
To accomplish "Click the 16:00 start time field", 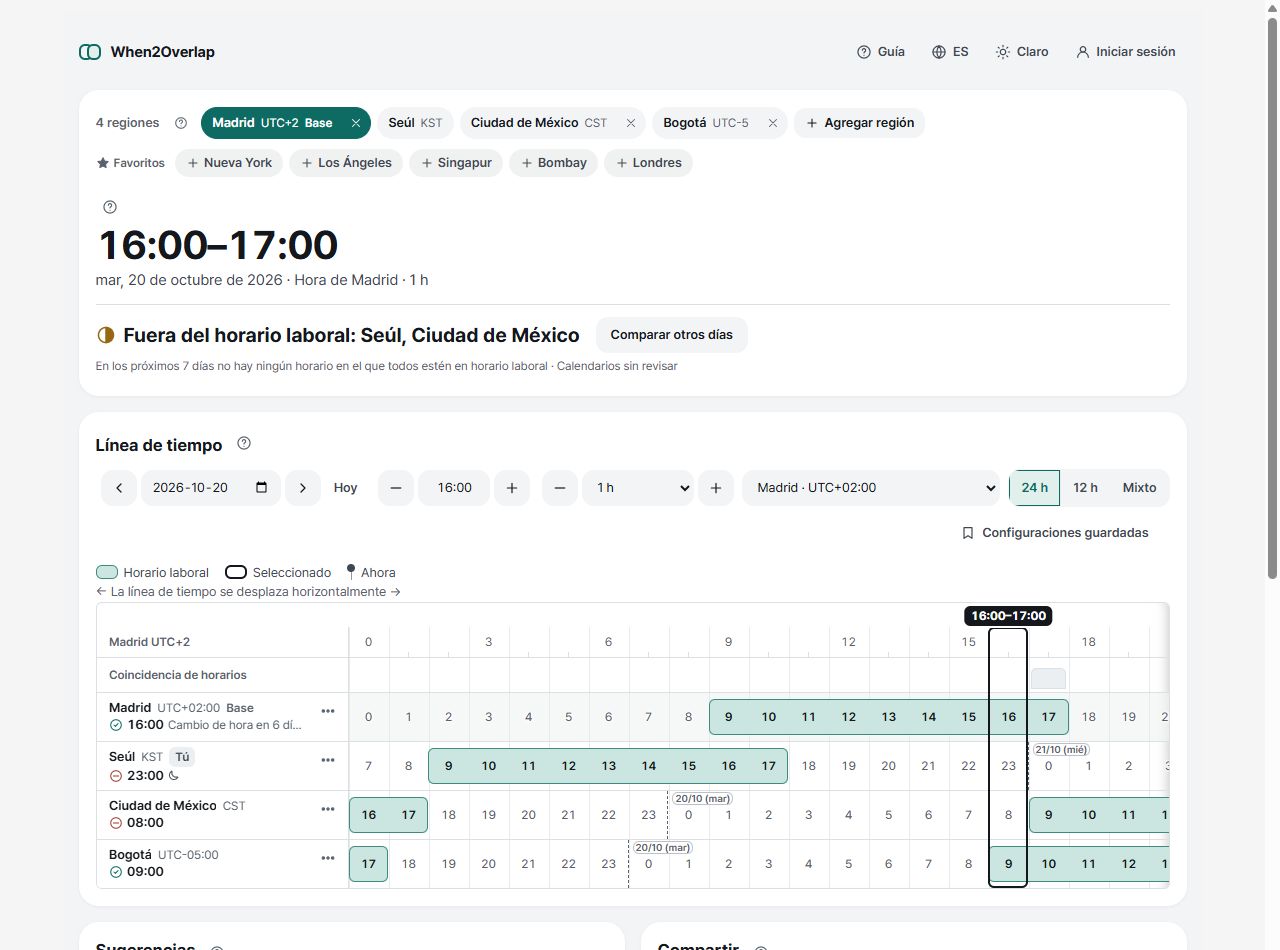I will click(454, 488).
